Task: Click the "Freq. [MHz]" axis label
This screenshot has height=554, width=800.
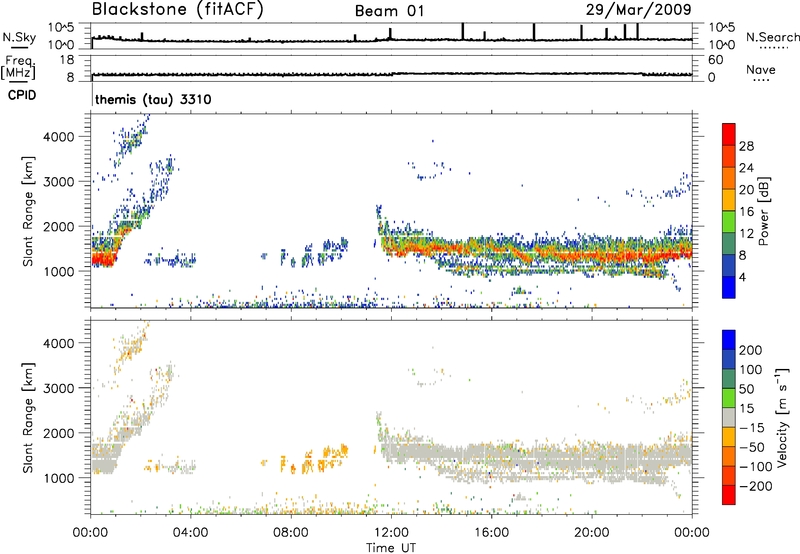Action: [x=18, y=67]
